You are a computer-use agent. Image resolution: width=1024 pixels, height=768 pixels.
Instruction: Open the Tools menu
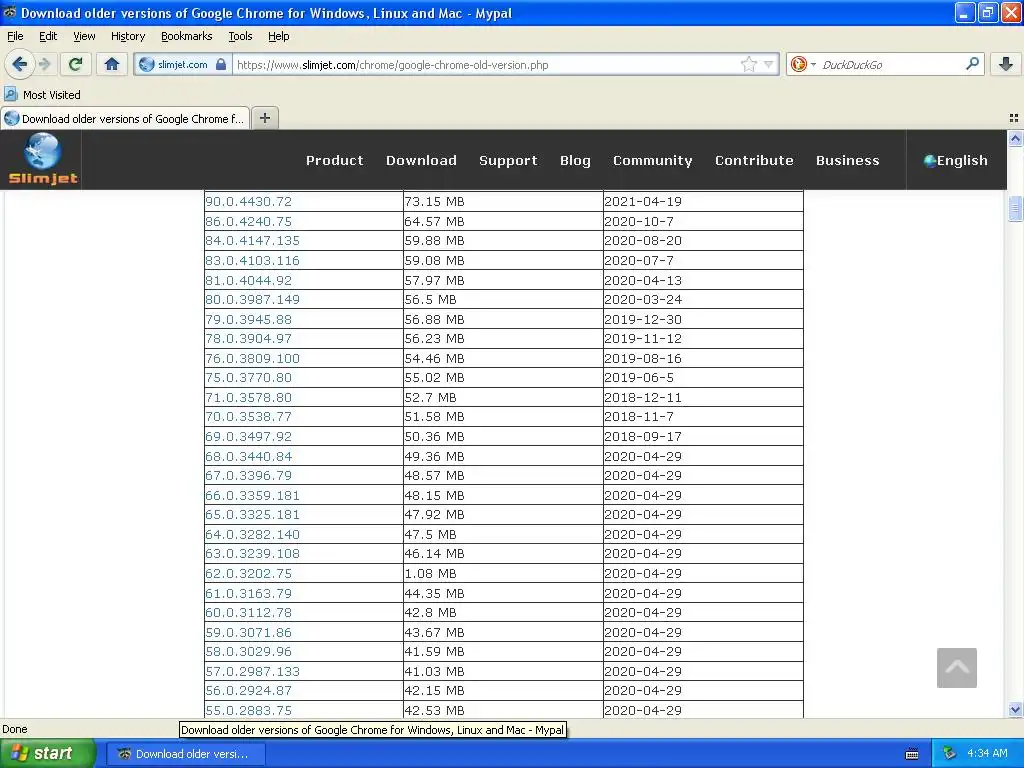pyautogui.click(x=240, y=36)
